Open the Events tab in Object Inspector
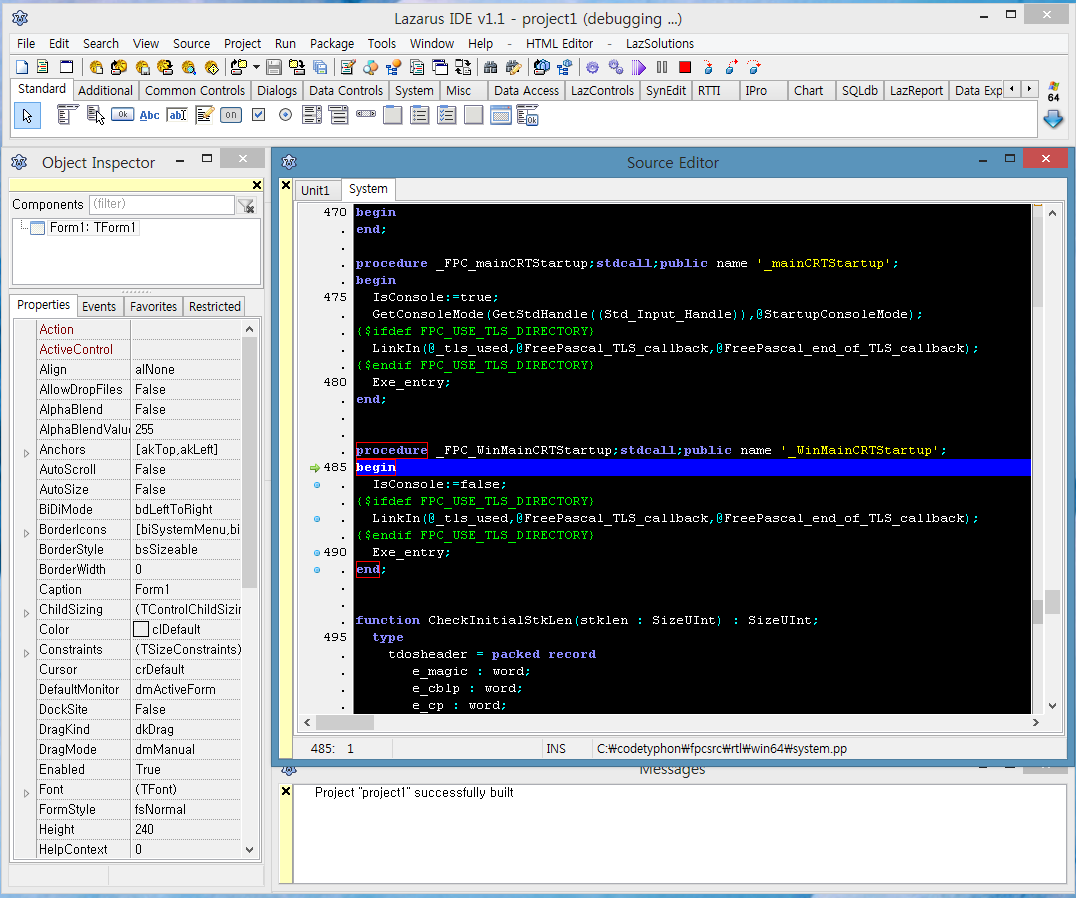The height and width of the screenshot is (898, 1076). (99, 306)
